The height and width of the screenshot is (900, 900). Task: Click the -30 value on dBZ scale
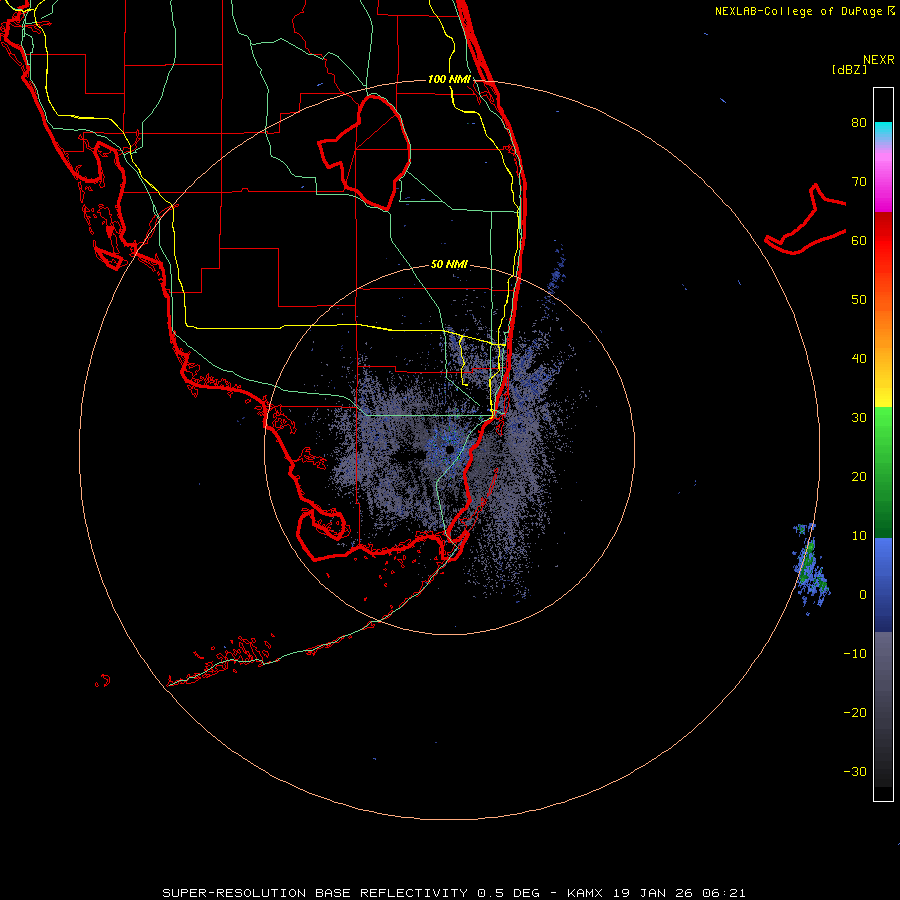coord(855,771)
